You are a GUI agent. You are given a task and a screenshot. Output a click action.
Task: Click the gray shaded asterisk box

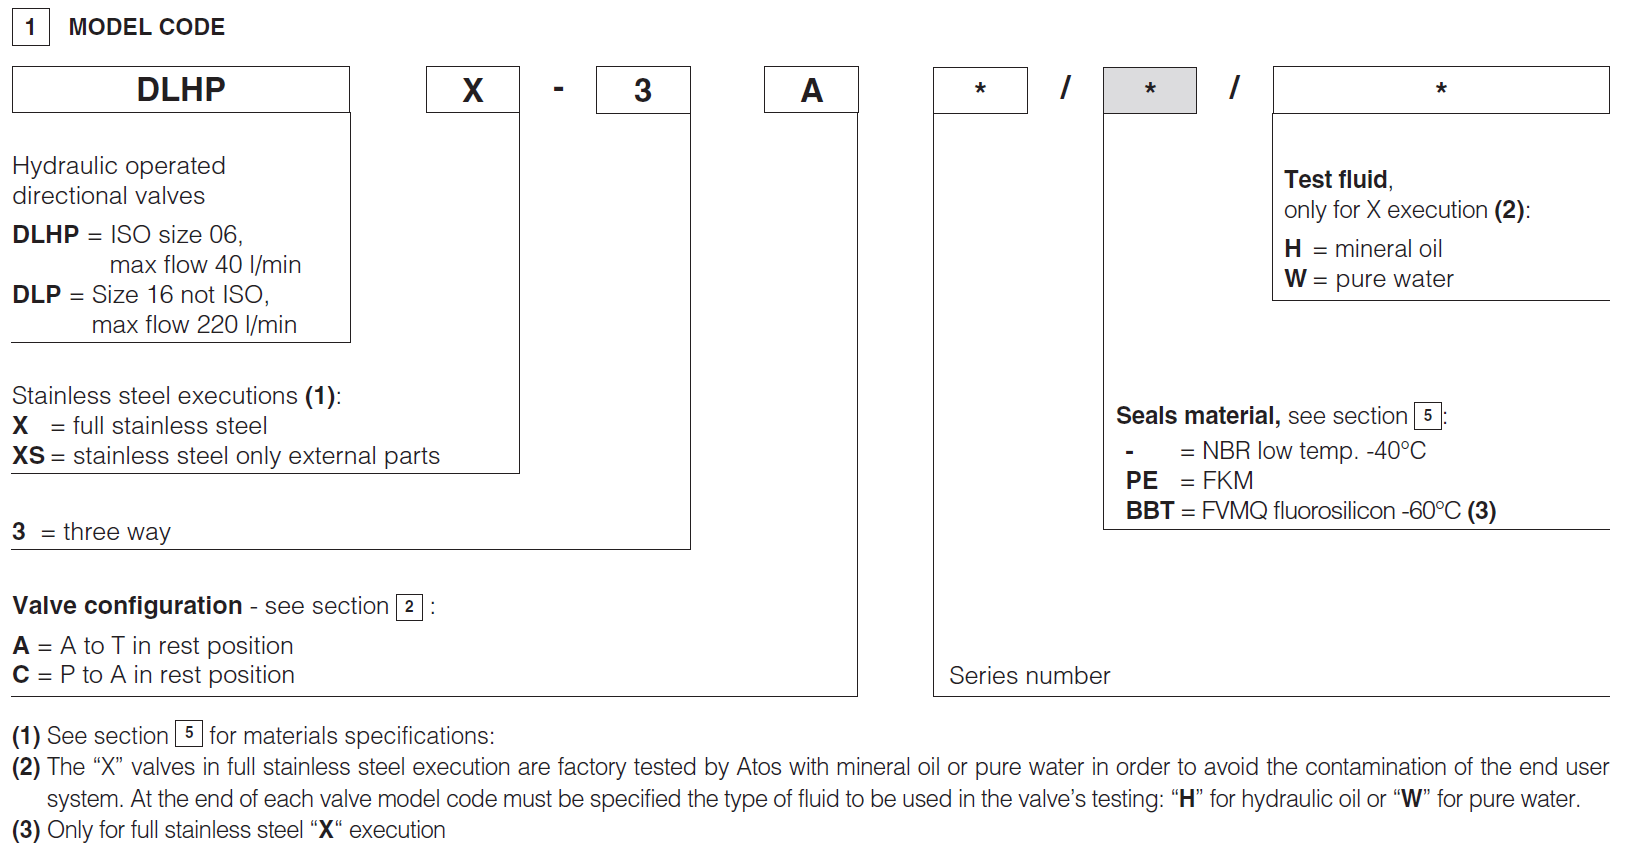point(1149,90)
